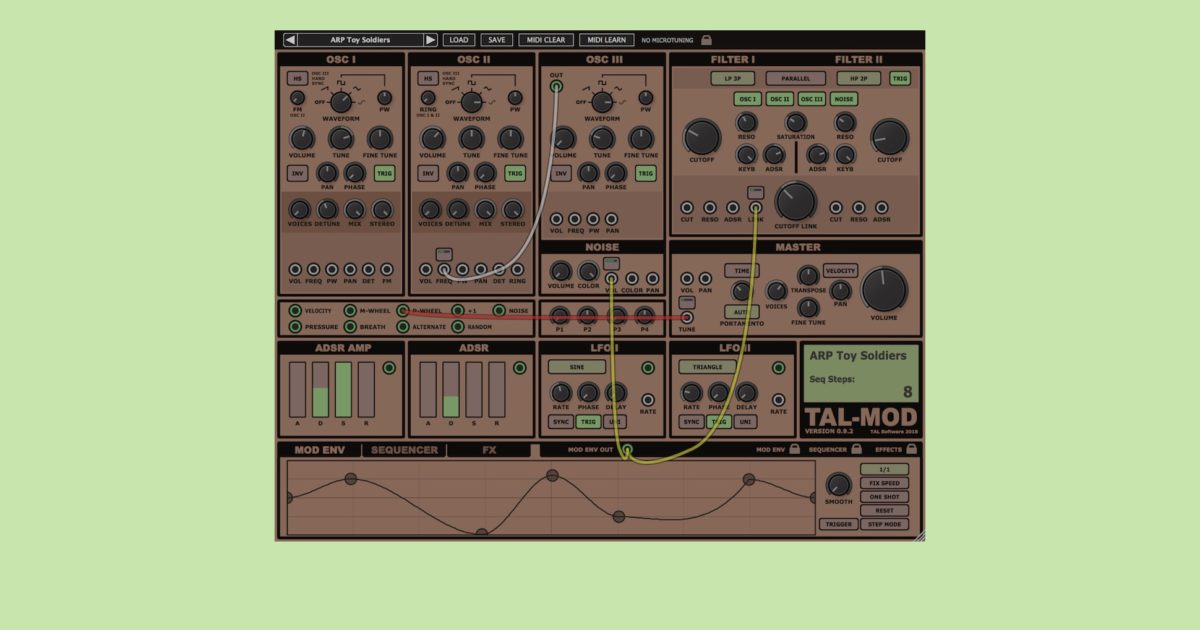
Task: Click the ALTERNATE modulation source jack
Action: [x=403, y=327]
